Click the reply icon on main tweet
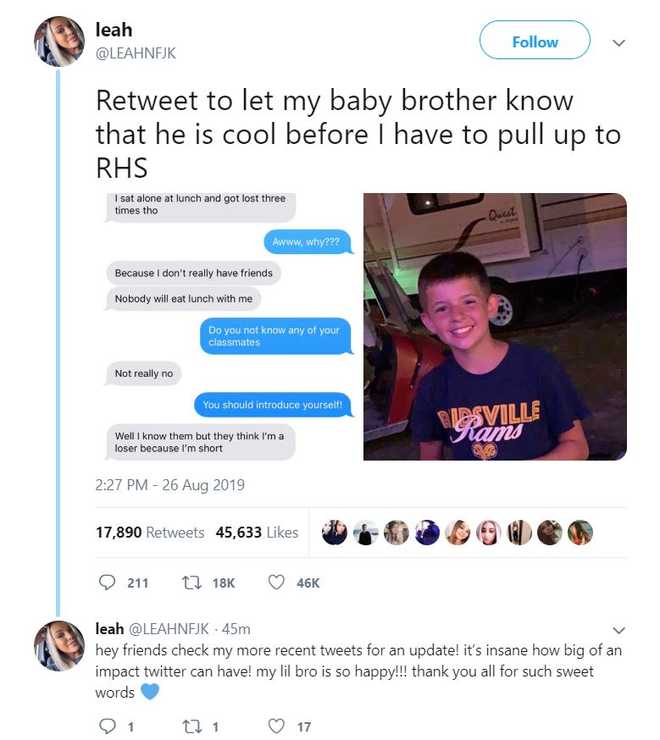Screen dimensions: 660x740 (107, 583)
